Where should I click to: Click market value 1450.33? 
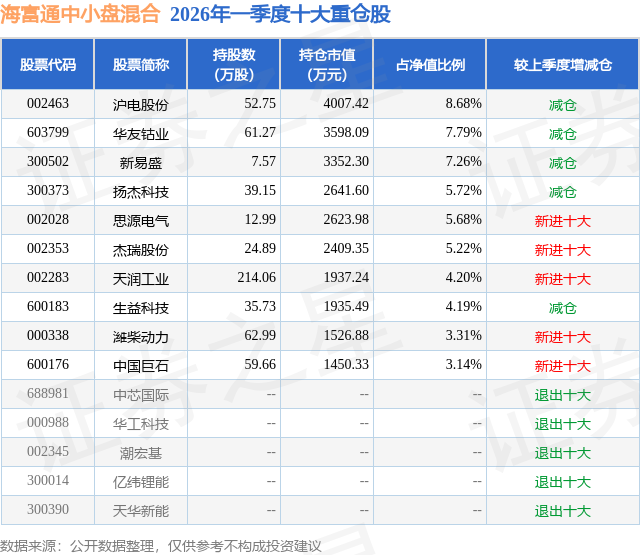tap(346, 364)
